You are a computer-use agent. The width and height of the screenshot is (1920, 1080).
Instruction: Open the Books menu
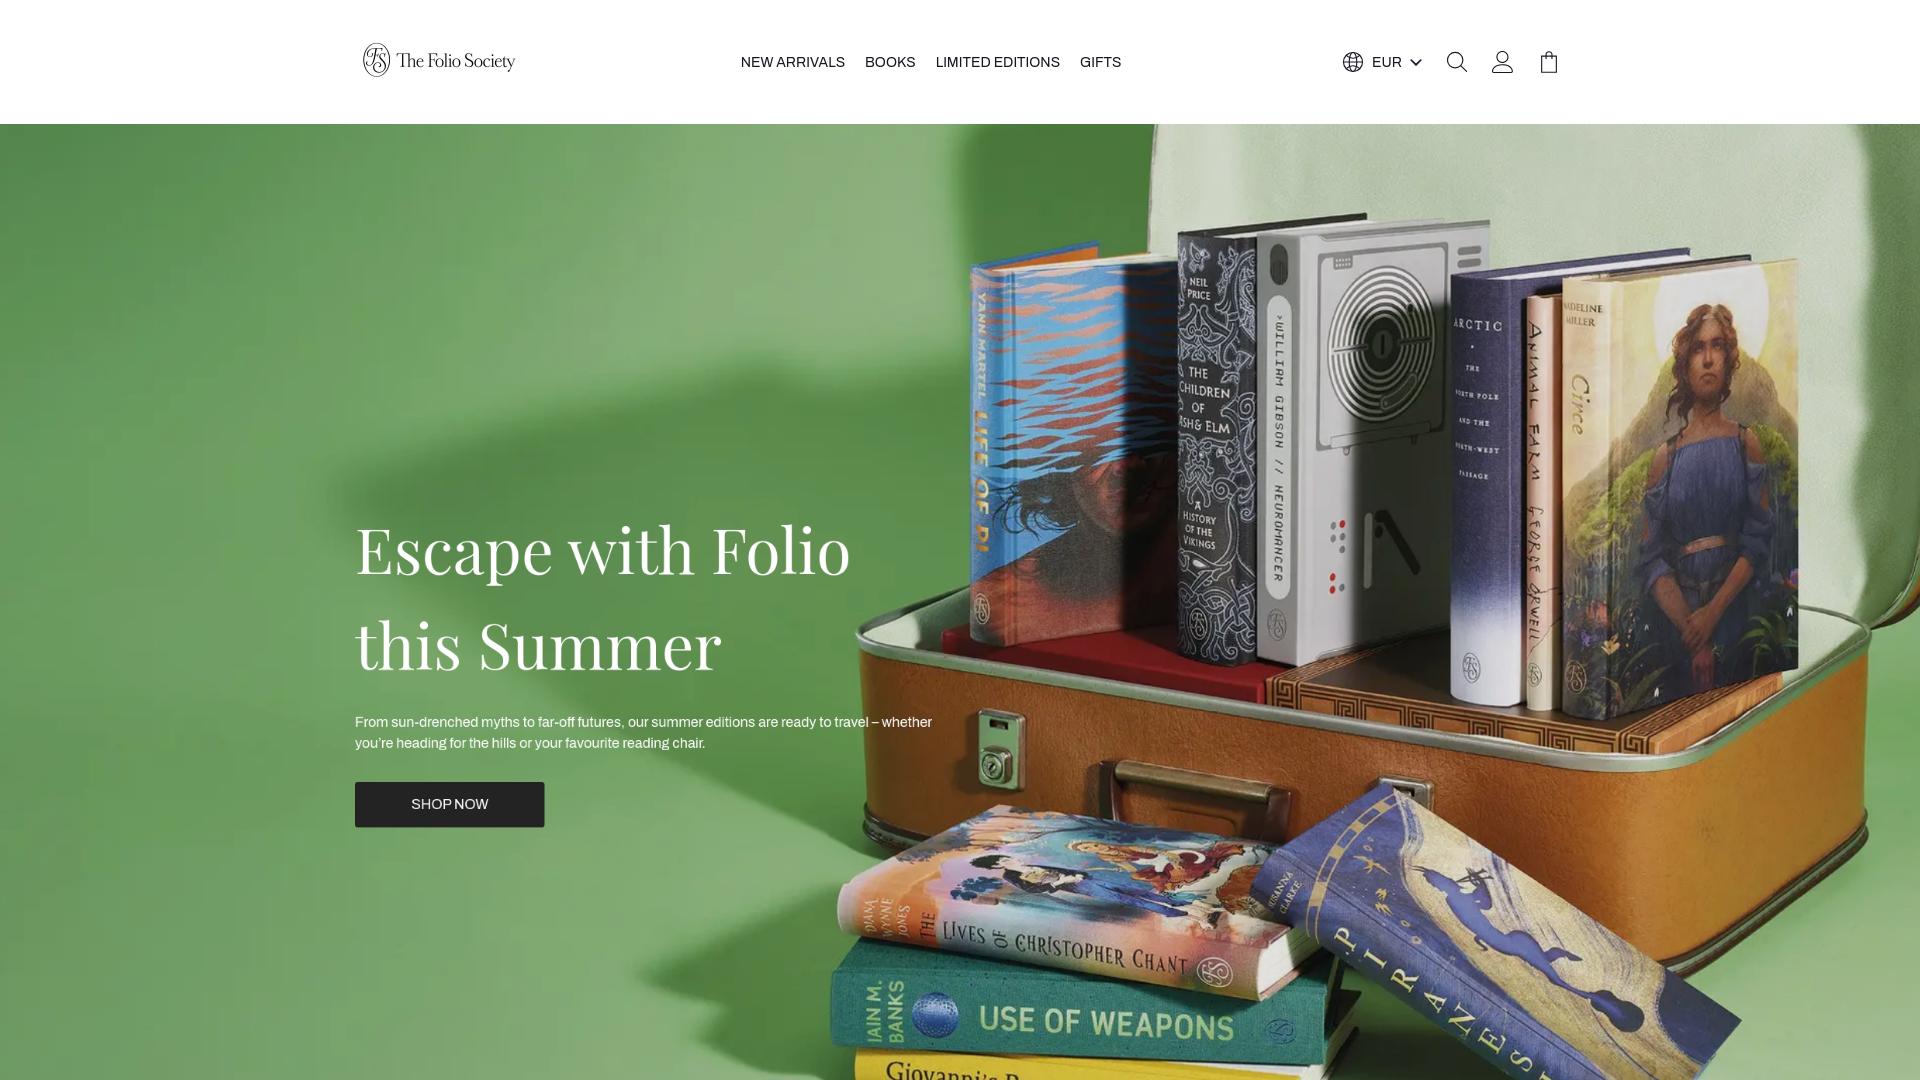[x=890, y=62]
